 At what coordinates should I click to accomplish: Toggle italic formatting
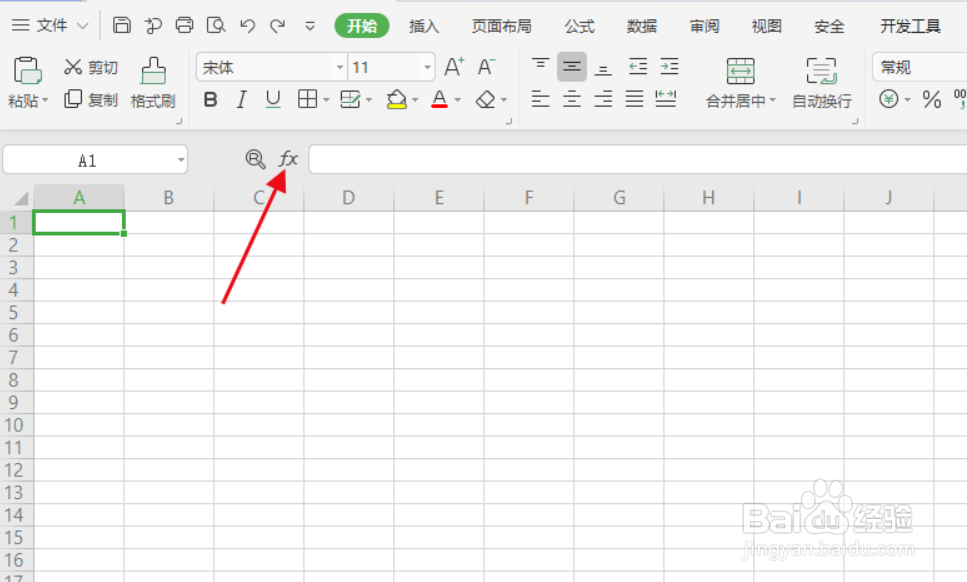click(241, 99)
